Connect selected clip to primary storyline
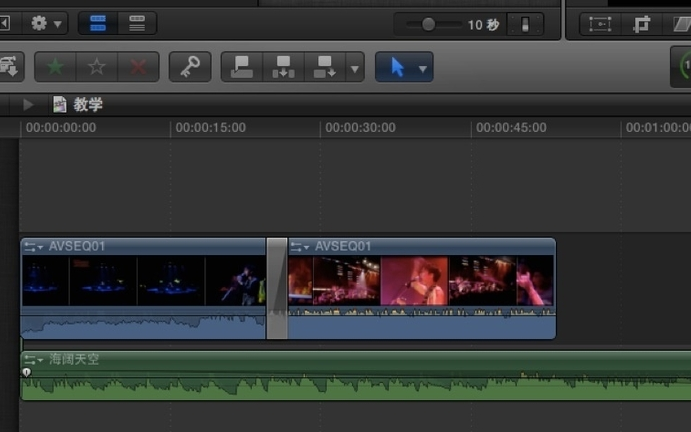The image size is (691, 432). (242, 67)
